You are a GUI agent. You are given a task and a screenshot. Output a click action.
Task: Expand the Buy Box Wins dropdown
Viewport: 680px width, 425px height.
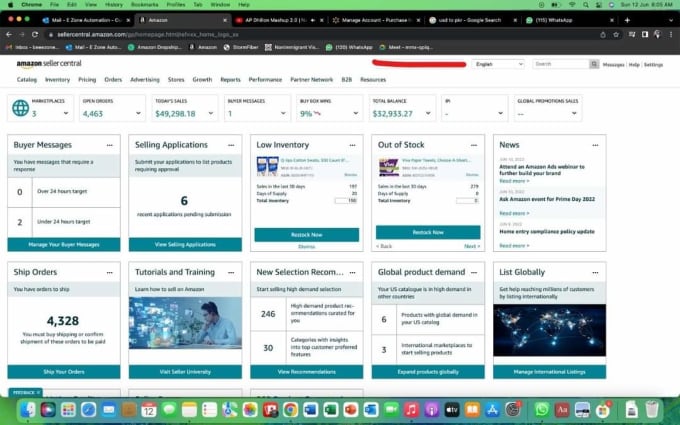356,113
